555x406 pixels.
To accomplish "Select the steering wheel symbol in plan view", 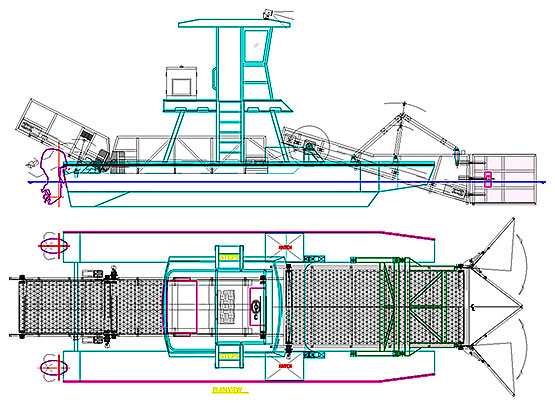I will coord(256,307).
